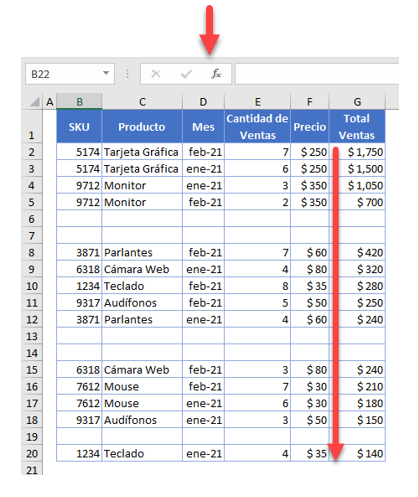Select column B header

click(x=79, y=102)
